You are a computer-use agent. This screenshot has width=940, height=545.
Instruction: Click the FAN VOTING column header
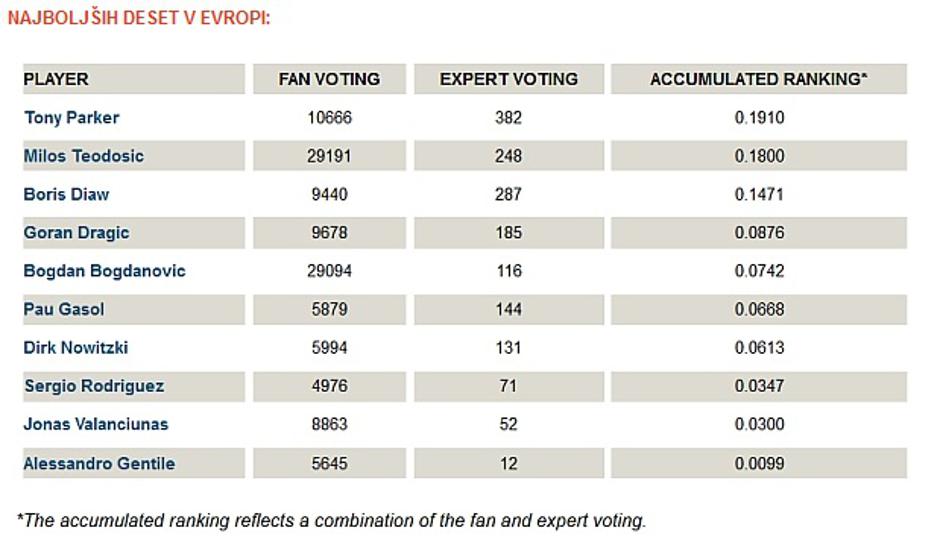click(x=329, y=79)
